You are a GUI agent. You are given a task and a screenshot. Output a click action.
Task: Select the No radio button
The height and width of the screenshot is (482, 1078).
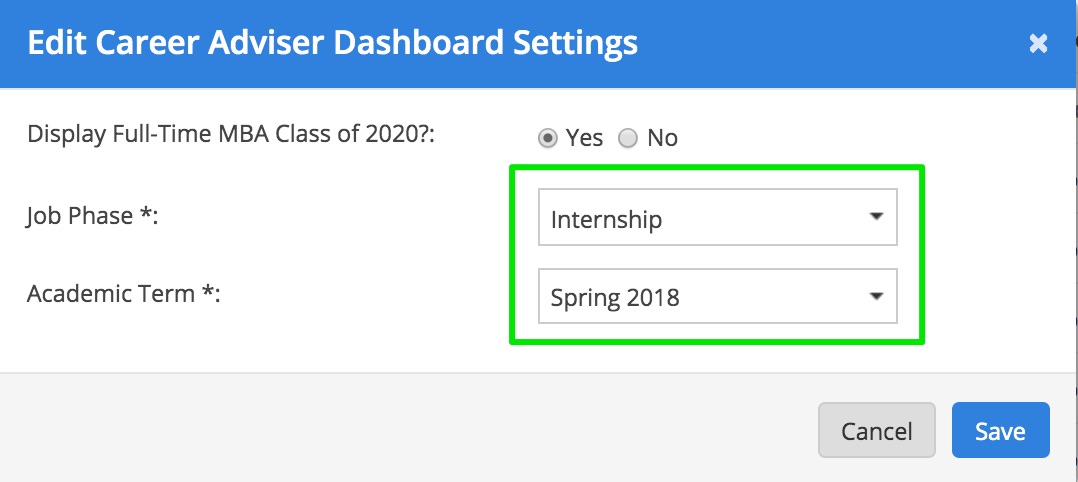point(628,138)
